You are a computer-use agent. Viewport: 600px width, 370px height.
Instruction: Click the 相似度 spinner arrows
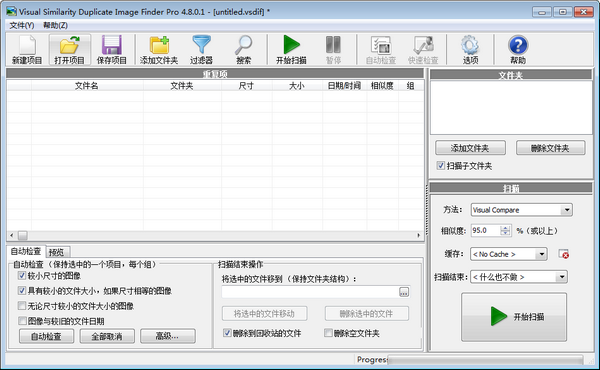505,230
